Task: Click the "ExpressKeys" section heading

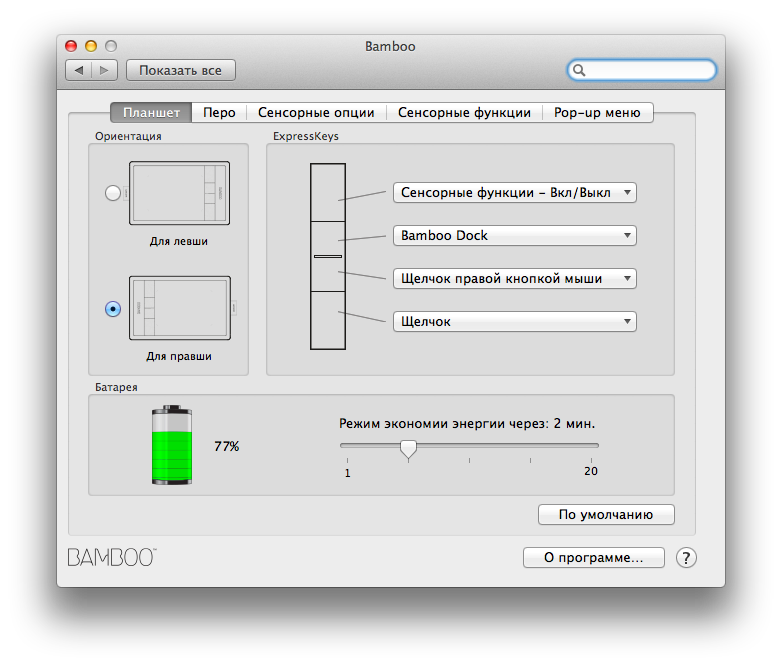Action: [x=306, y=136]
